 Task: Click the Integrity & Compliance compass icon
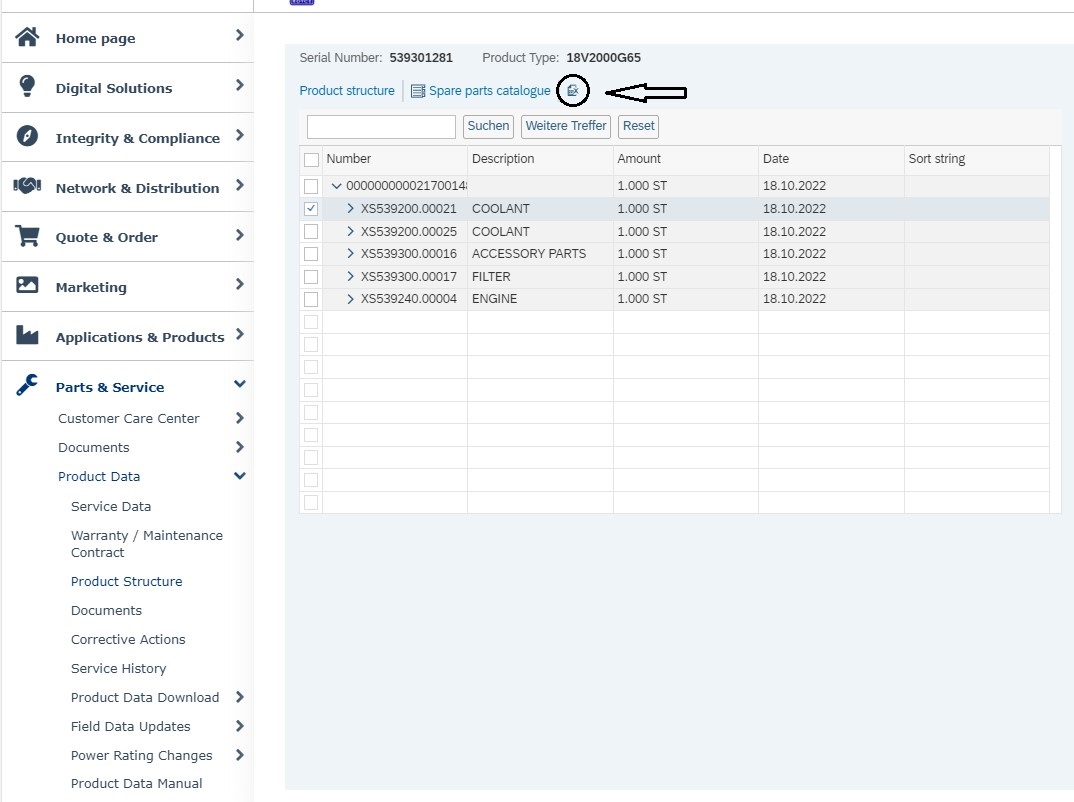(27, 136)
